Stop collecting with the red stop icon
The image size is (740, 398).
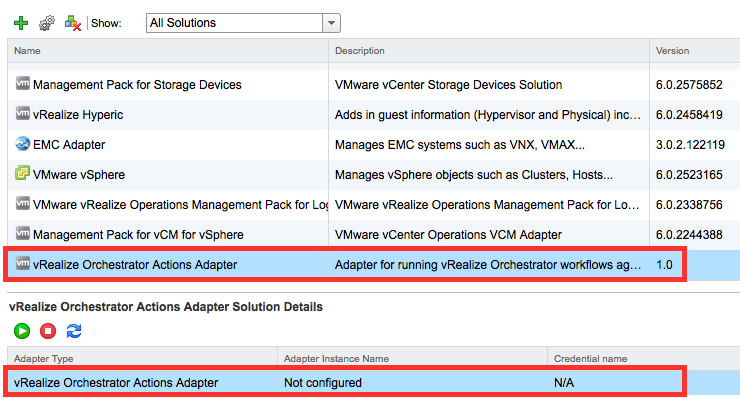coord(48,331)
